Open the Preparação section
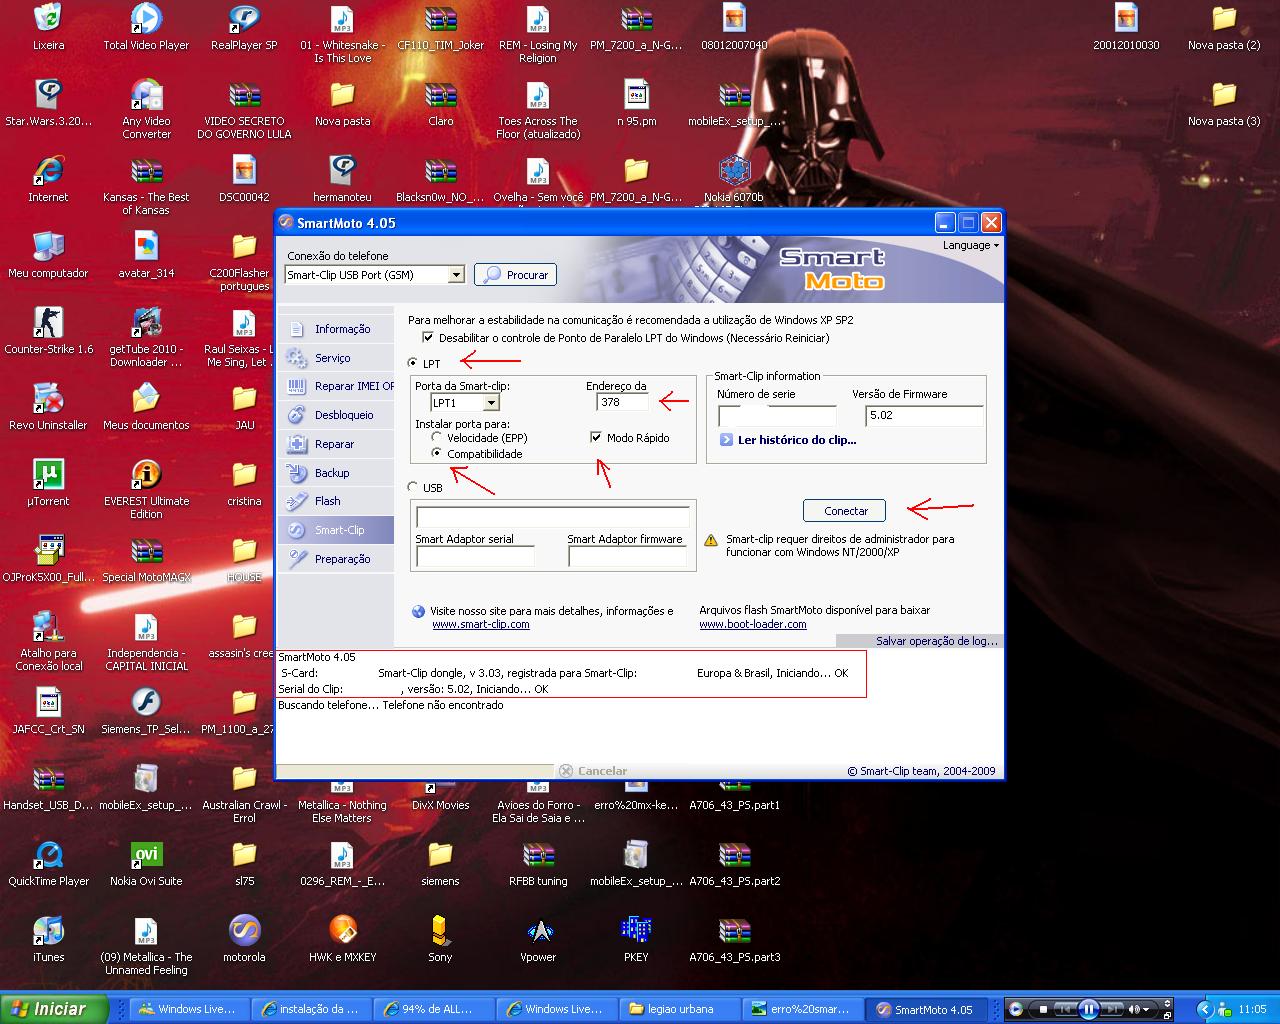Screen dimensions: 1280x1024 pos(342,559)
